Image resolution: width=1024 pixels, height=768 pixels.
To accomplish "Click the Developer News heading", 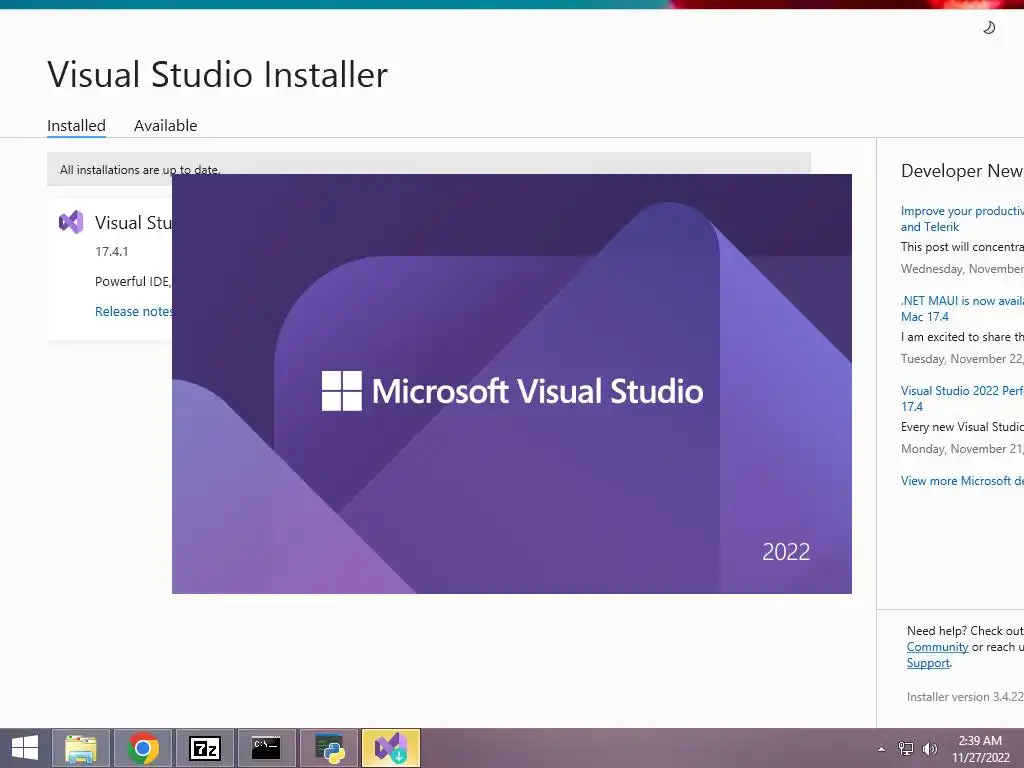I will [962, 170].
